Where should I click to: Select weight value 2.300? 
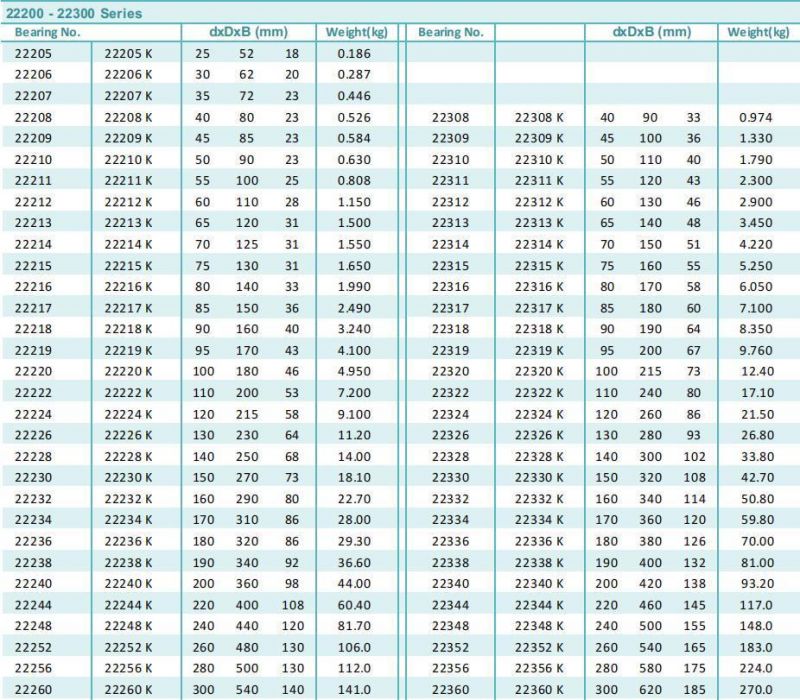coord(756,181)
